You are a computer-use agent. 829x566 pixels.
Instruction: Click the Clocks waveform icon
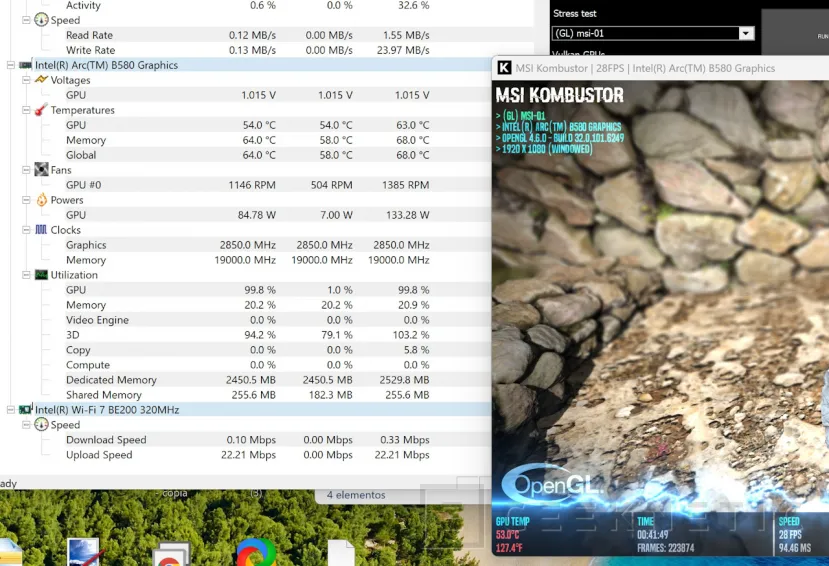(41, 230)
